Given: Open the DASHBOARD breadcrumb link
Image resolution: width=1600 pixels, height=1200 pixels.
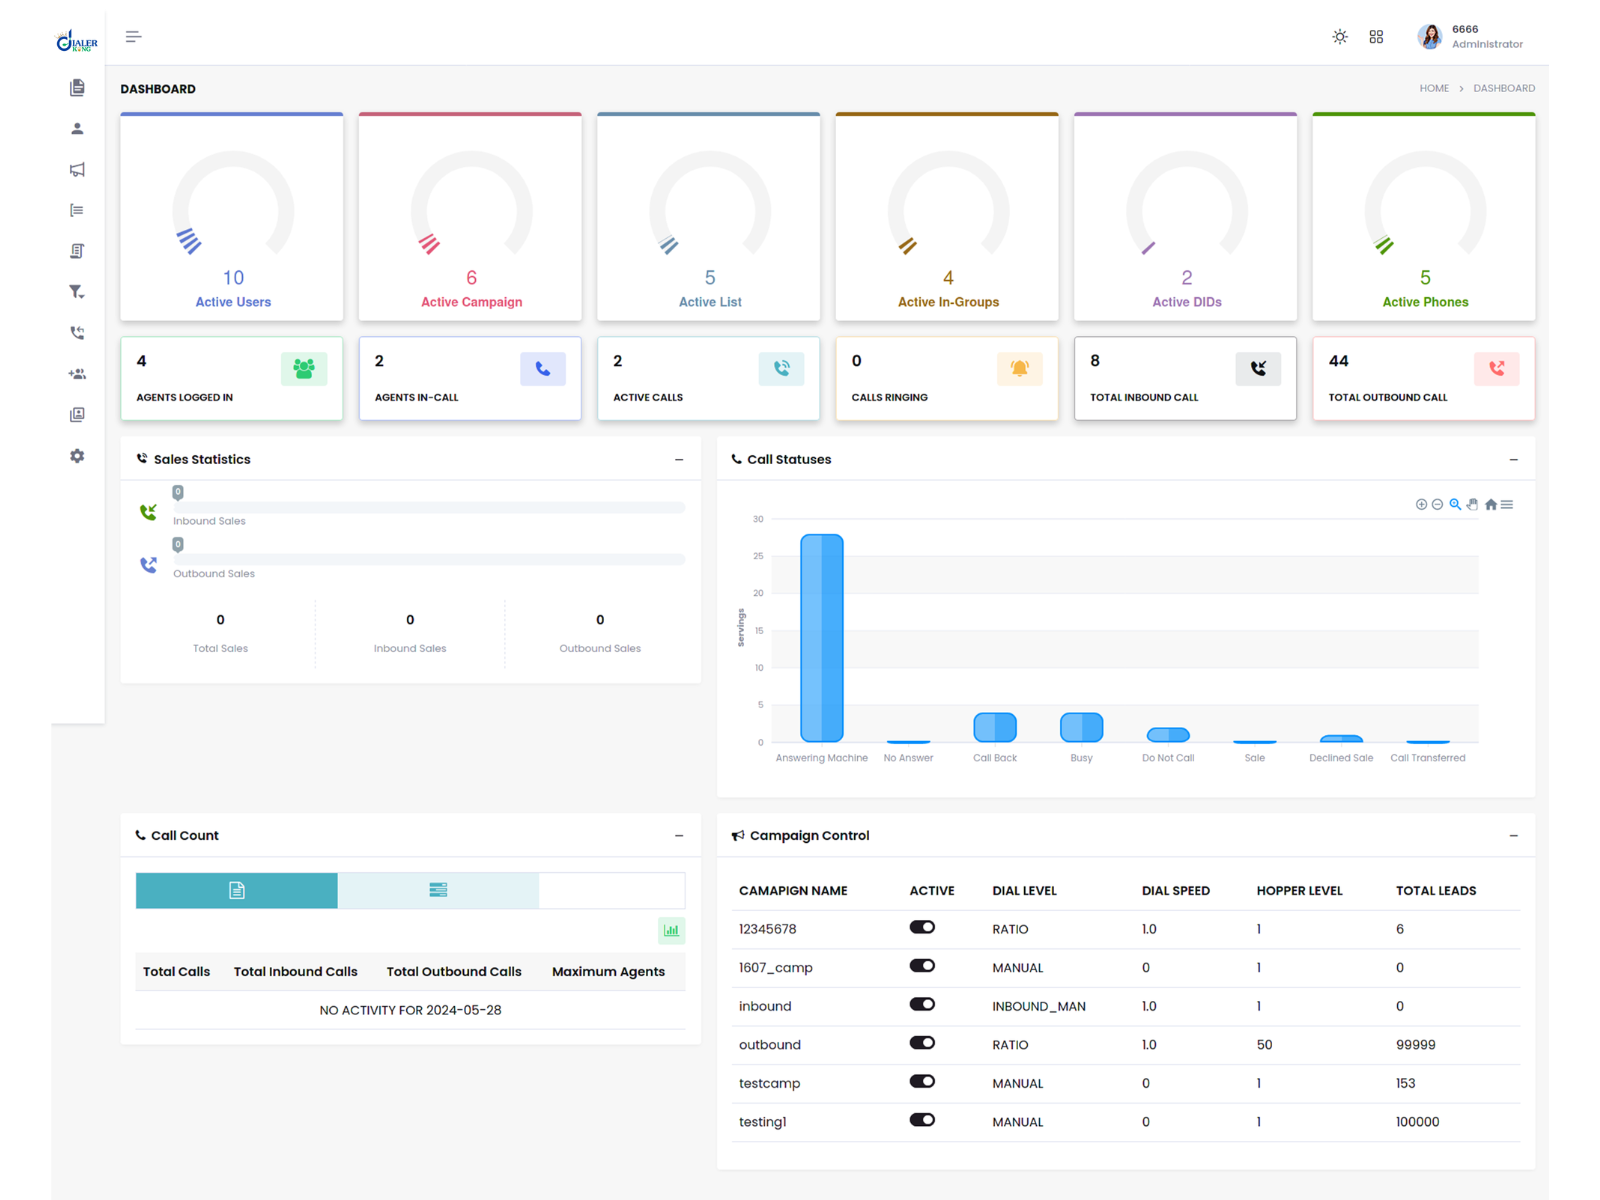Looking at the screenshot, I should point(1504,88).
